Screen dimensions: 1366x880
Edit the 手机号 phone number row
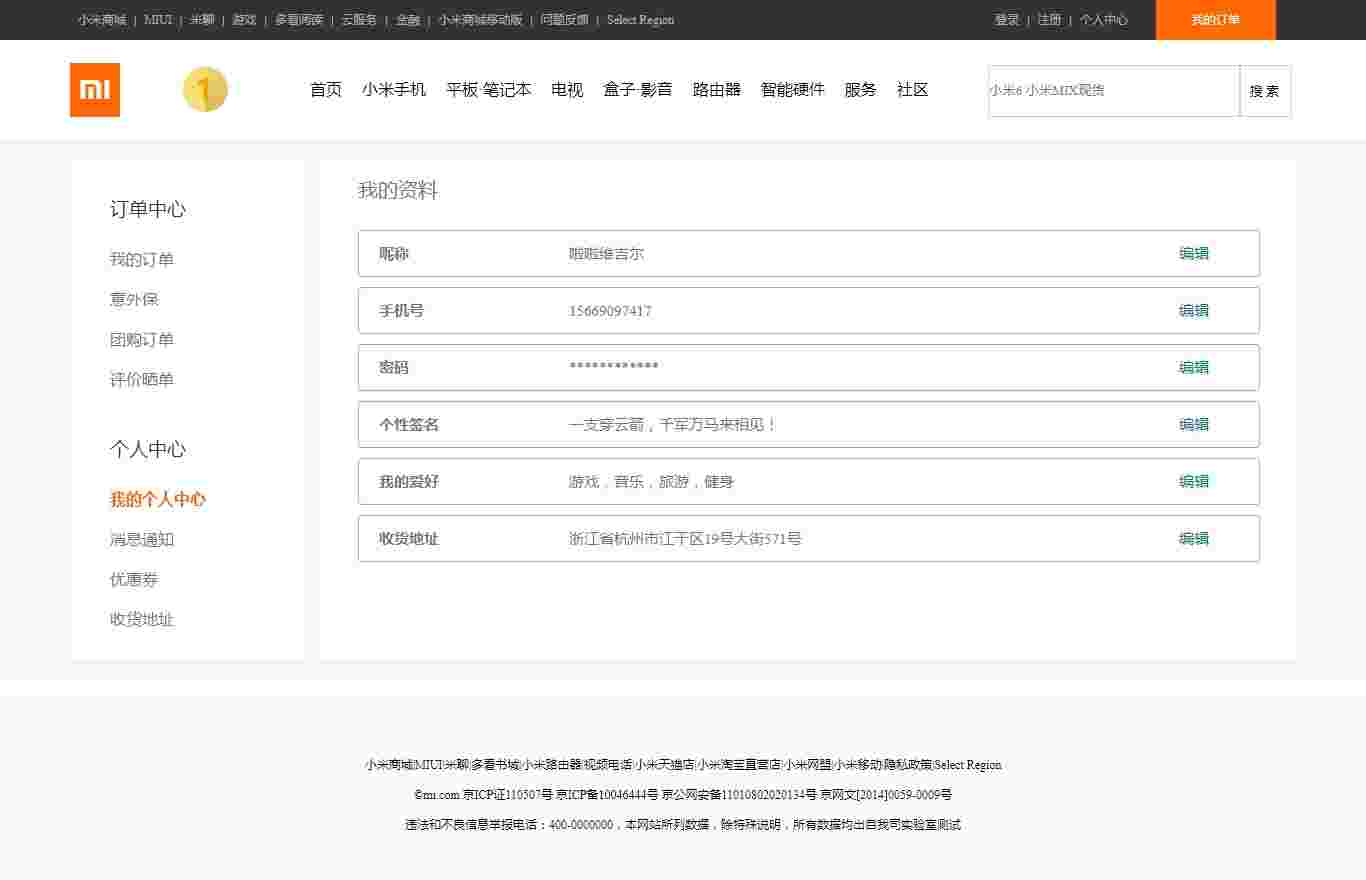1194,311
